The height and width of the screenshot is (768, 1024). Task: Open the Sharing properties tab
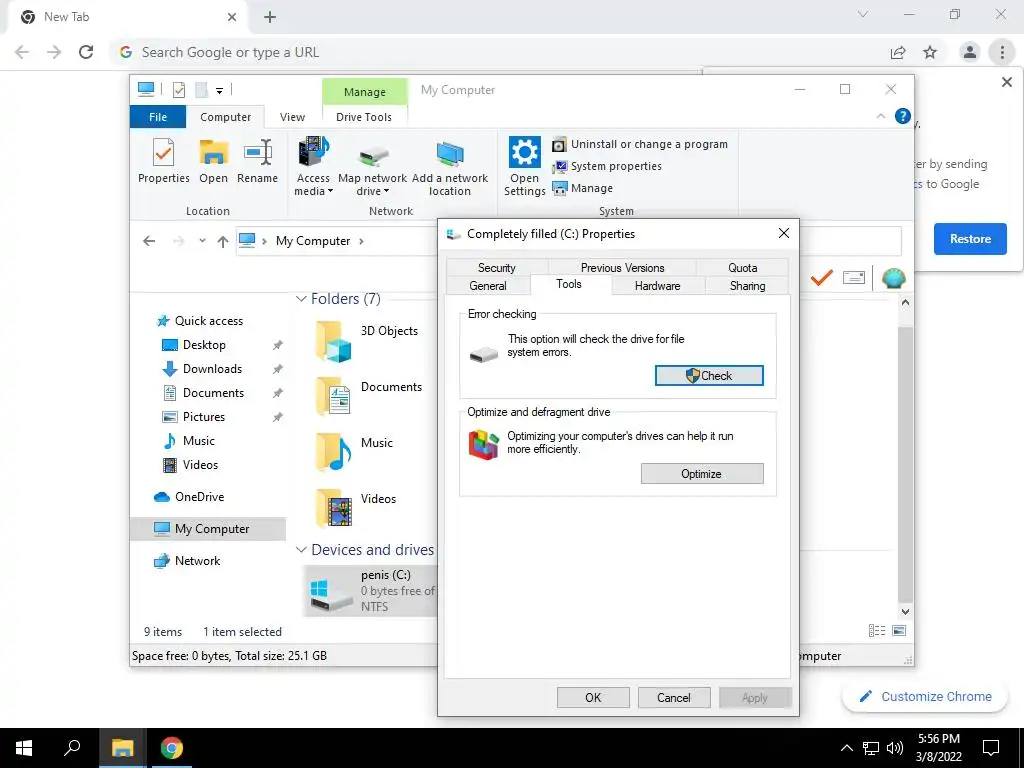coord(747,286)
